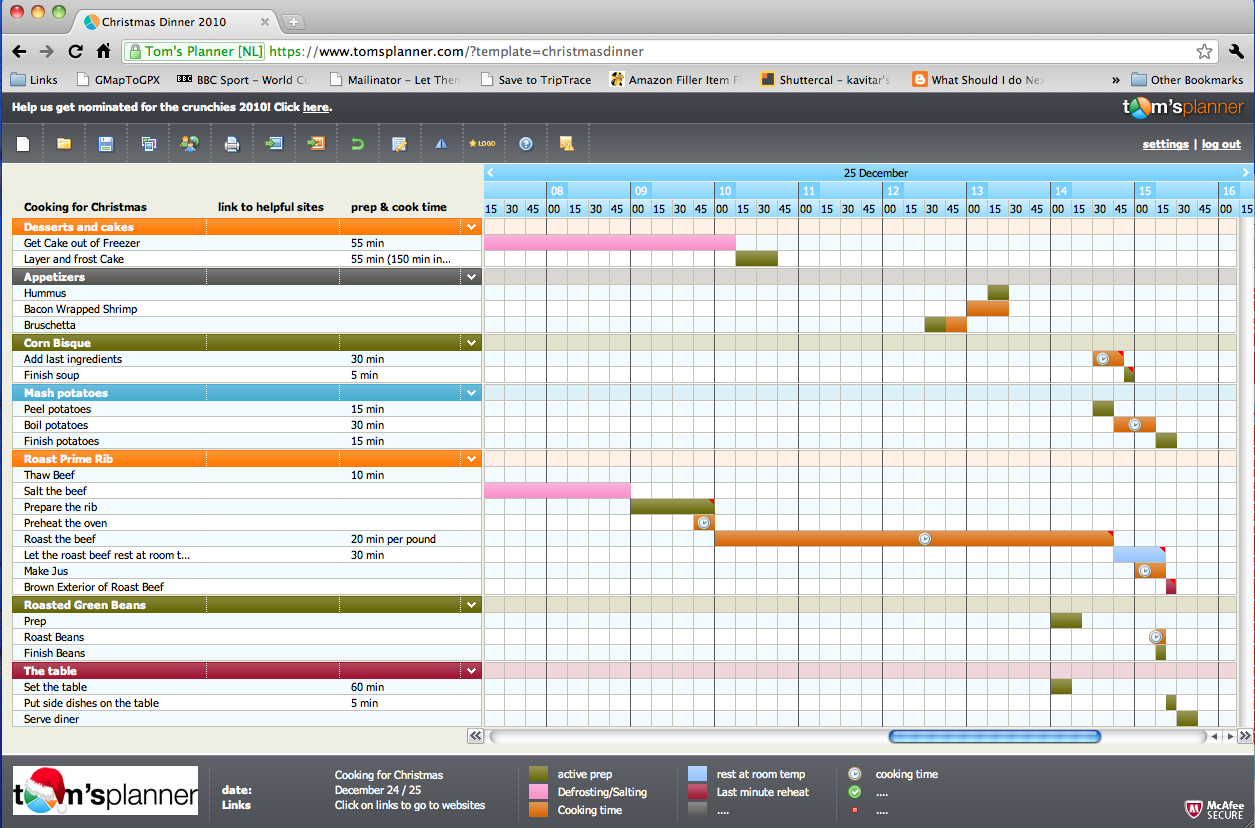Undo with the green curved arrow icon
The image size is (1255, 828).
357,144
